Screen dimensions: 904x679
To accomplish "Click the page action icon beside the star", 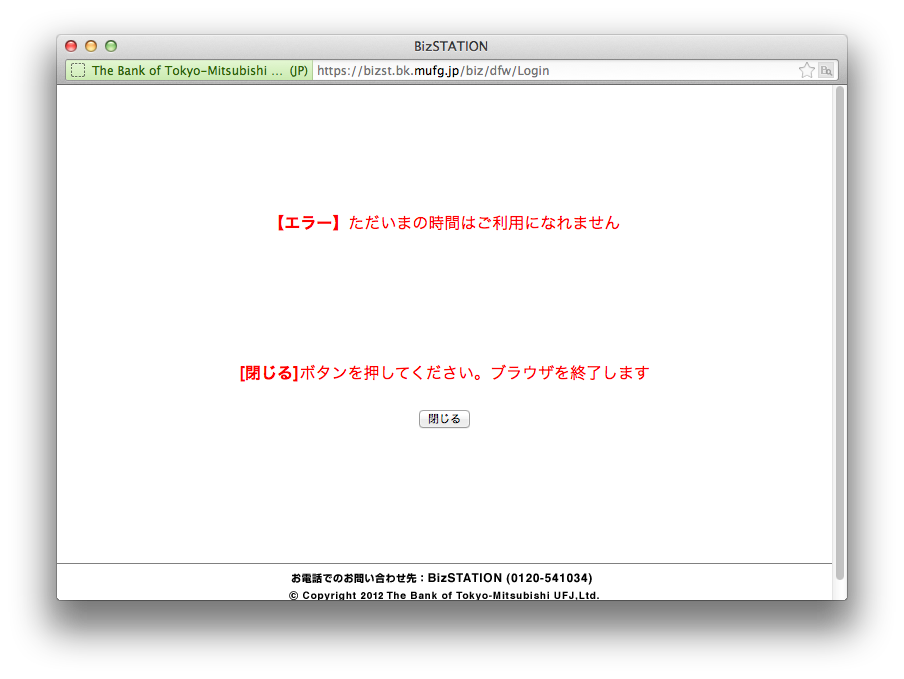I will [x=826, y=71].
